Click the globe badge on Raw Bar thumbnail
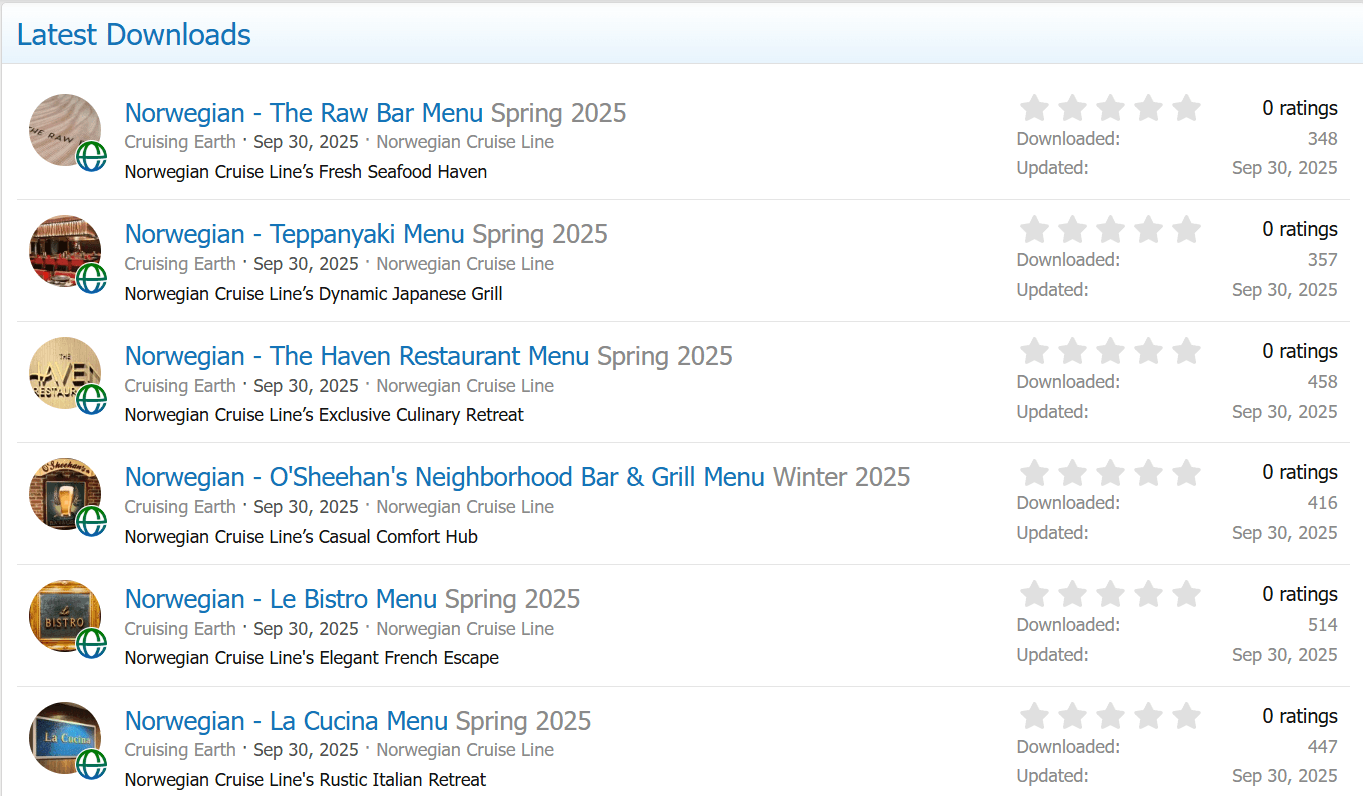This screenshot has width=1363, height=796. 92,156
